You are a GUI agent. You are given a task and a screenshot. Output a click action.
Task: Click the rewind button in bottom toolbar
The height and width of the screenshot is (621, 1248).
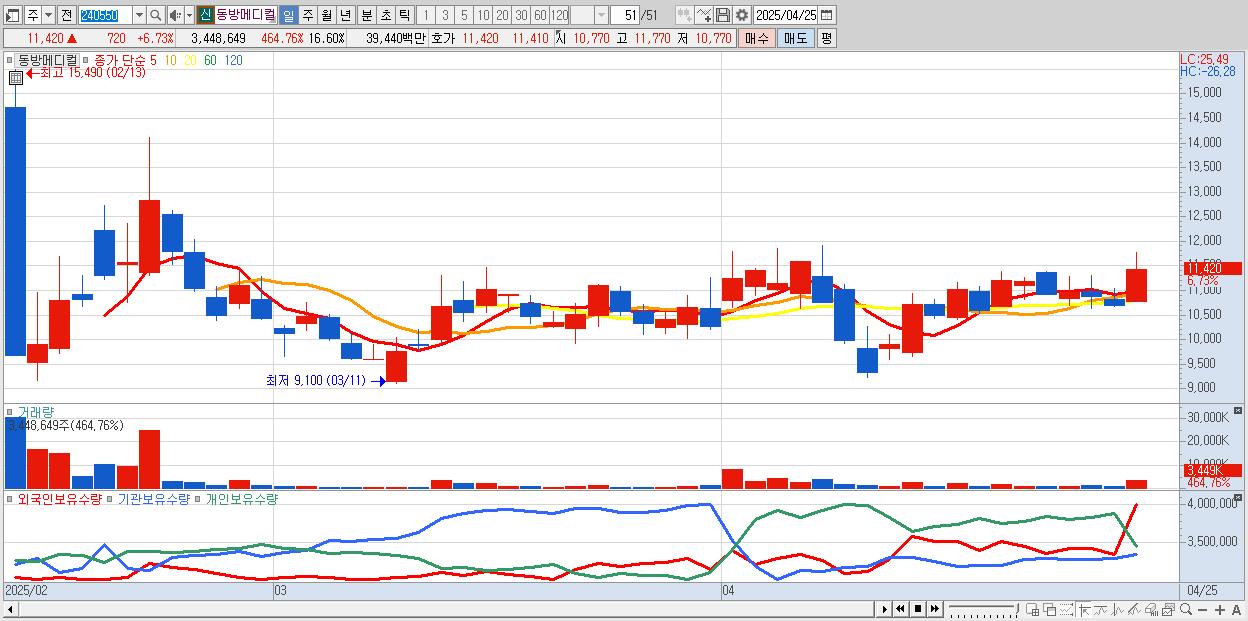tap(900, 609)
